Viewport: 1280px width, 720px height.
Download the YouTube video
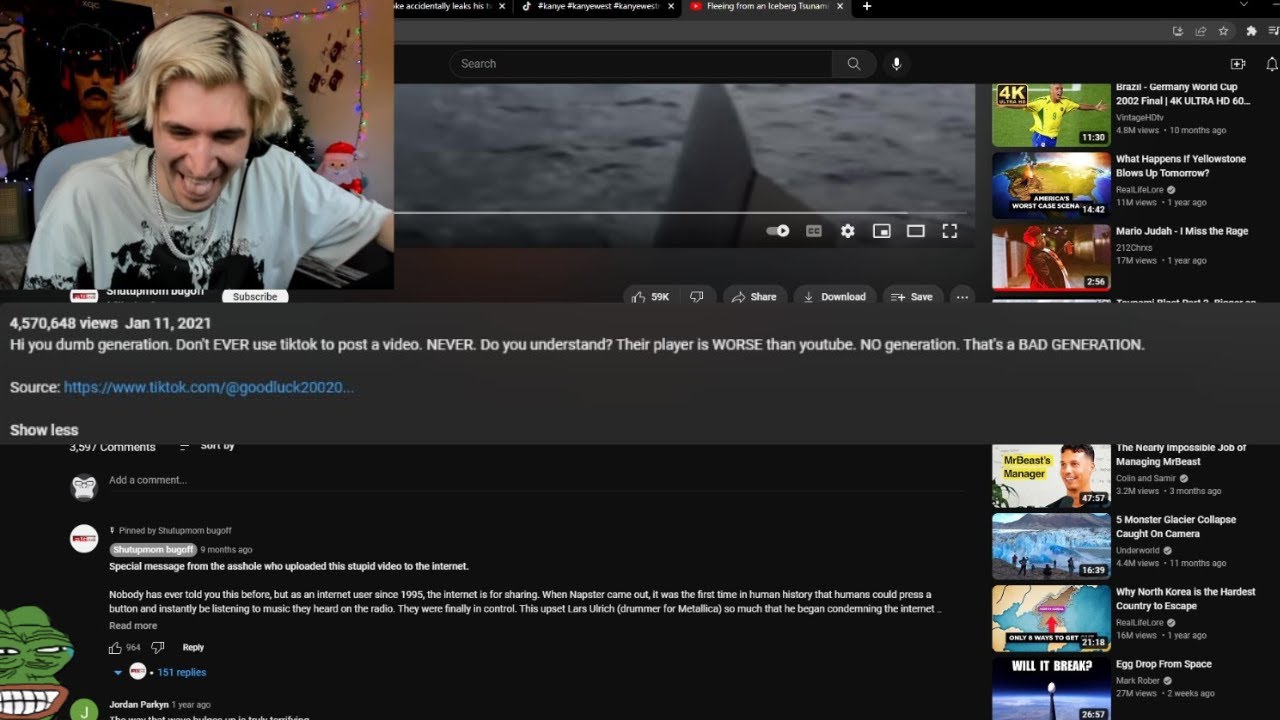pyautogui.click(x=834, y=297)
